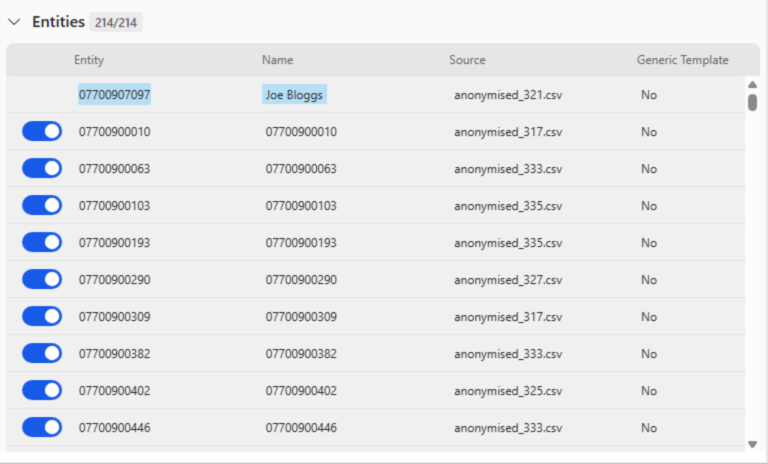Sort by the Name column header
Screen dimensions: 768x464
coord(277,60)
